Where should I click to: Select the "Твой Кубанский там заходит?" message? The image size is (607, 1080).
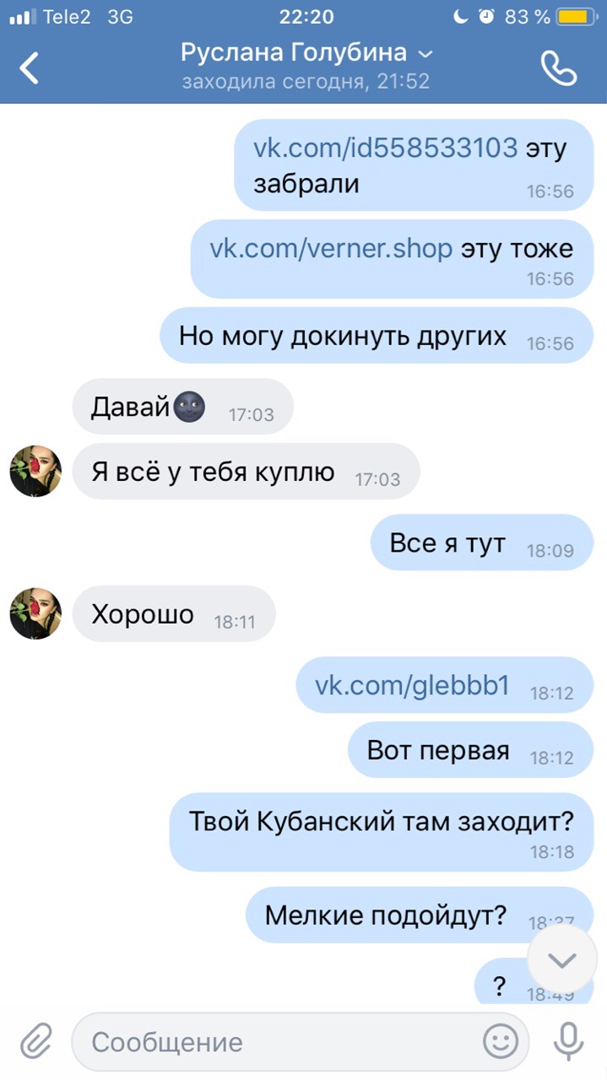click(x=382, y=832)
